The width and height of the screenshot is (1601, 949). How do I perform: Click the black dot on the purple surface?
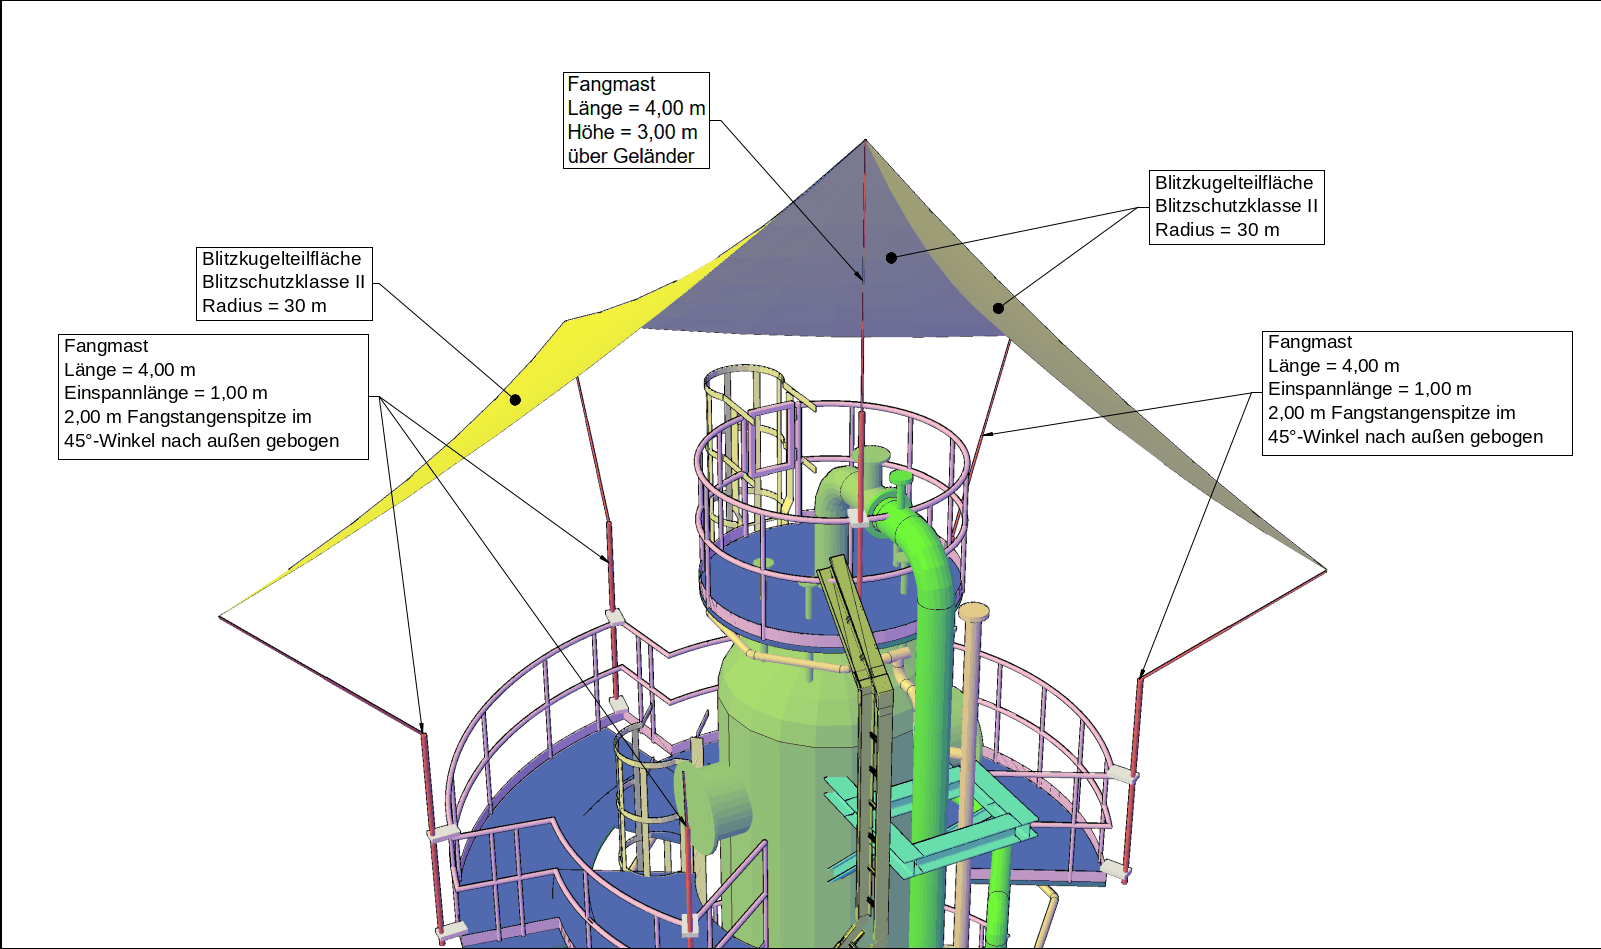(x=891, y=257)
